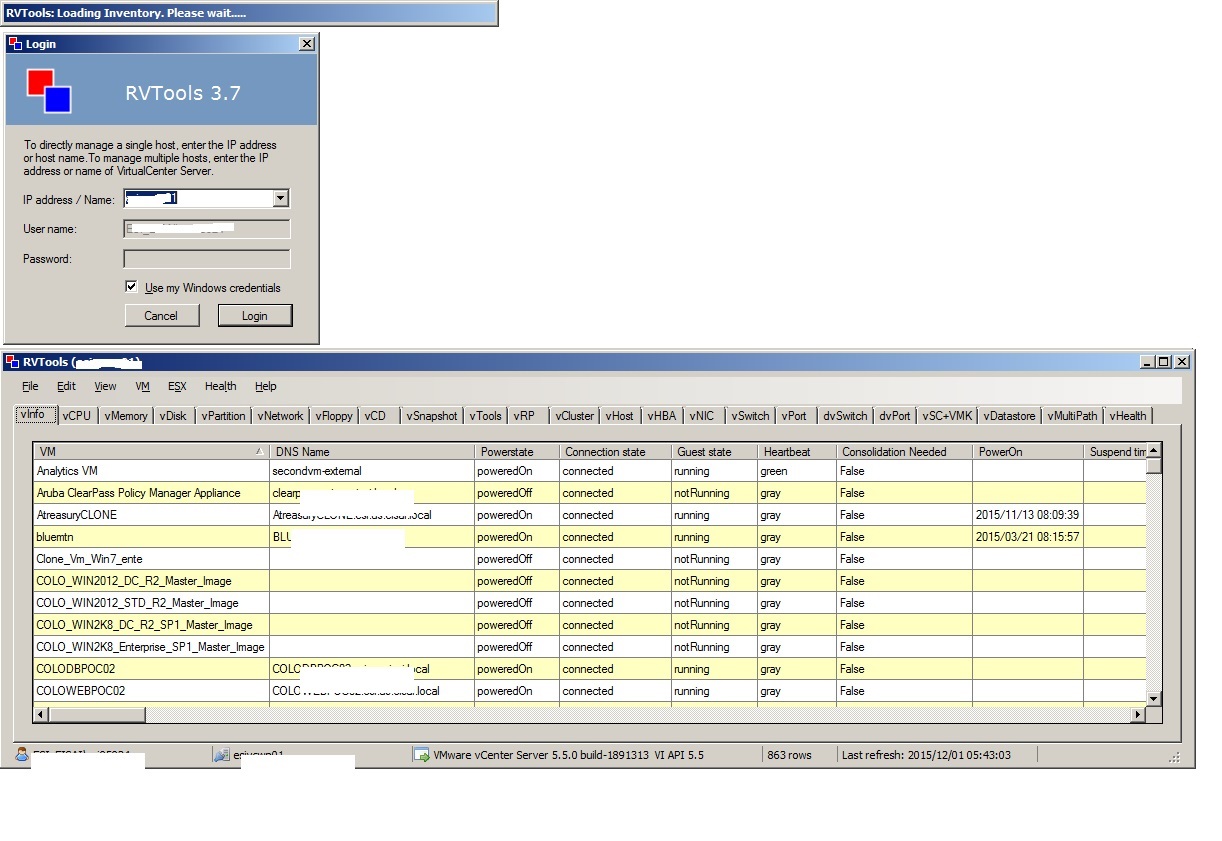Viewport: 1222px width, 841px height.
Task: Open the IP address / Name dropdown
Action: click(x=281, y=199)
